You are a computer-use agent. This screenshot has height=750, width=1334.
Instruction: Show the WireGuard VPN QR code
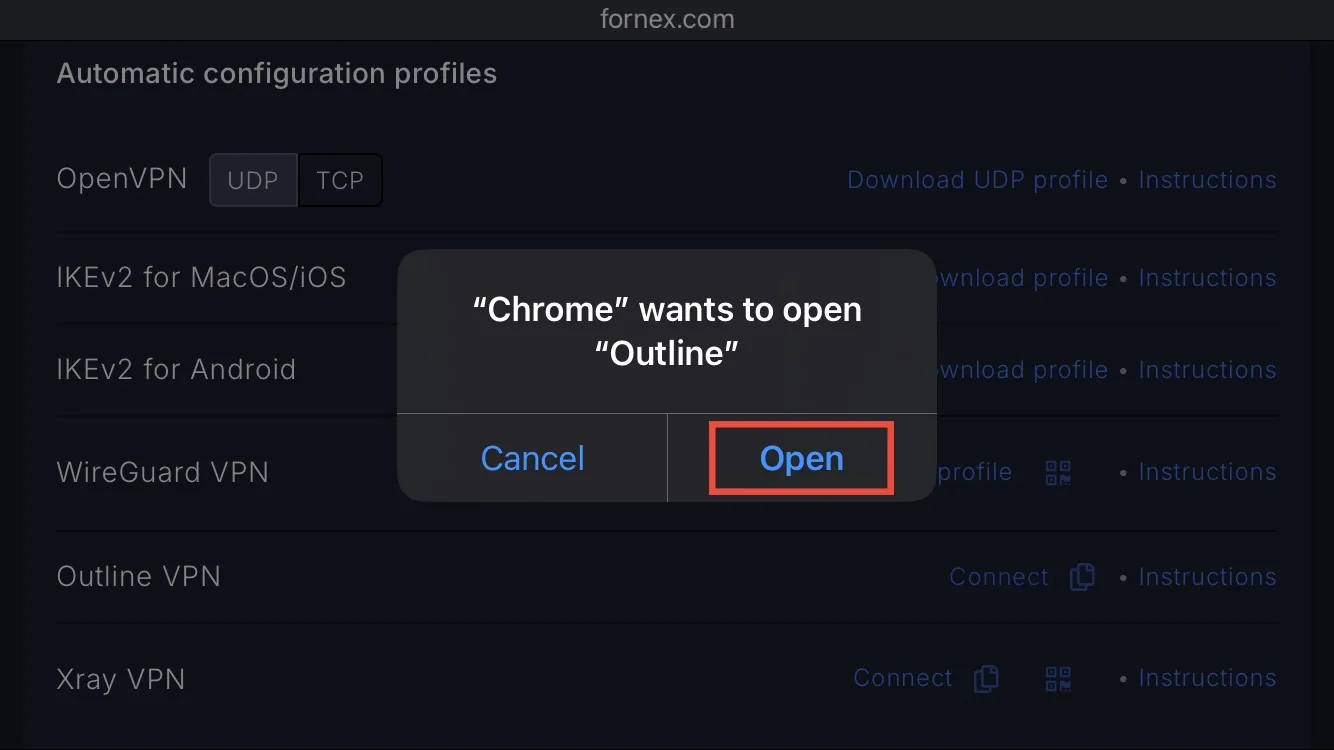(1058, 472)
